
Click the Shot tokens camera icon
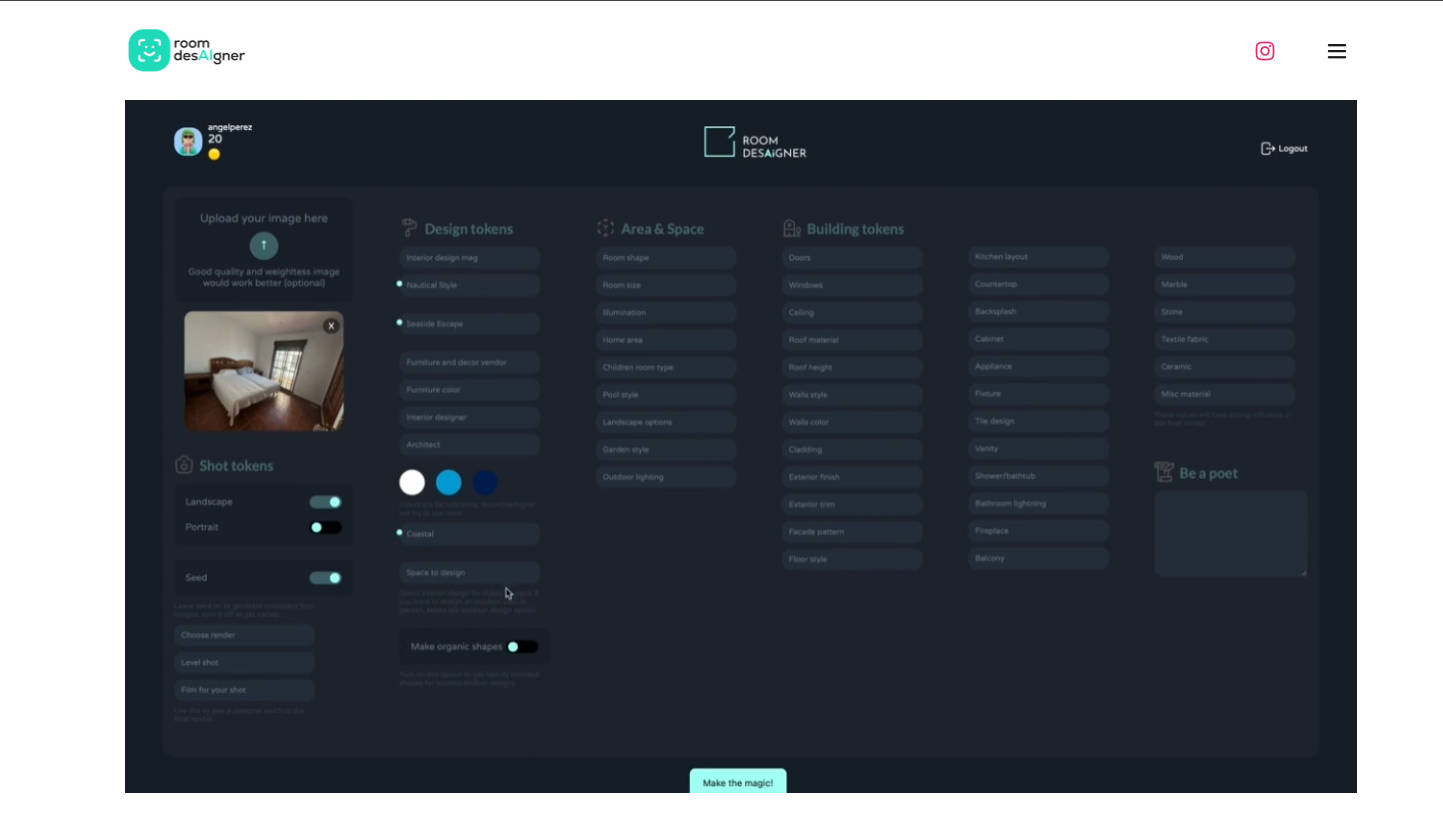pyautogui.click(x=184, y=465)
